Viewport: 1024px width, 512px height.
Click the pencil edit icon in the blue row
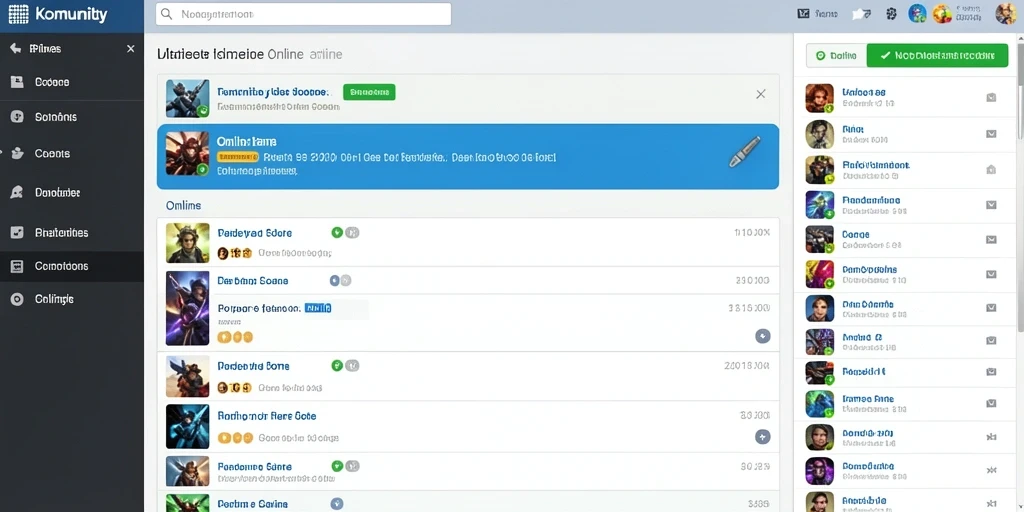coord(744,152)
